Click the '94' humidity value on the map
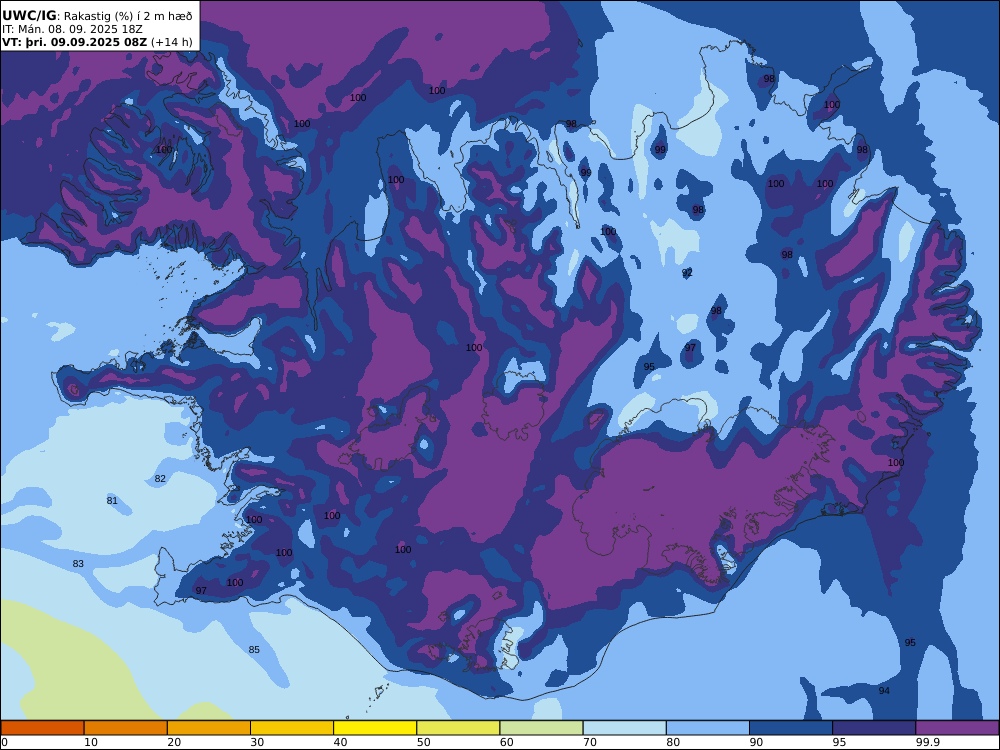Screen dimensions: 1000x750 point(884,691)
